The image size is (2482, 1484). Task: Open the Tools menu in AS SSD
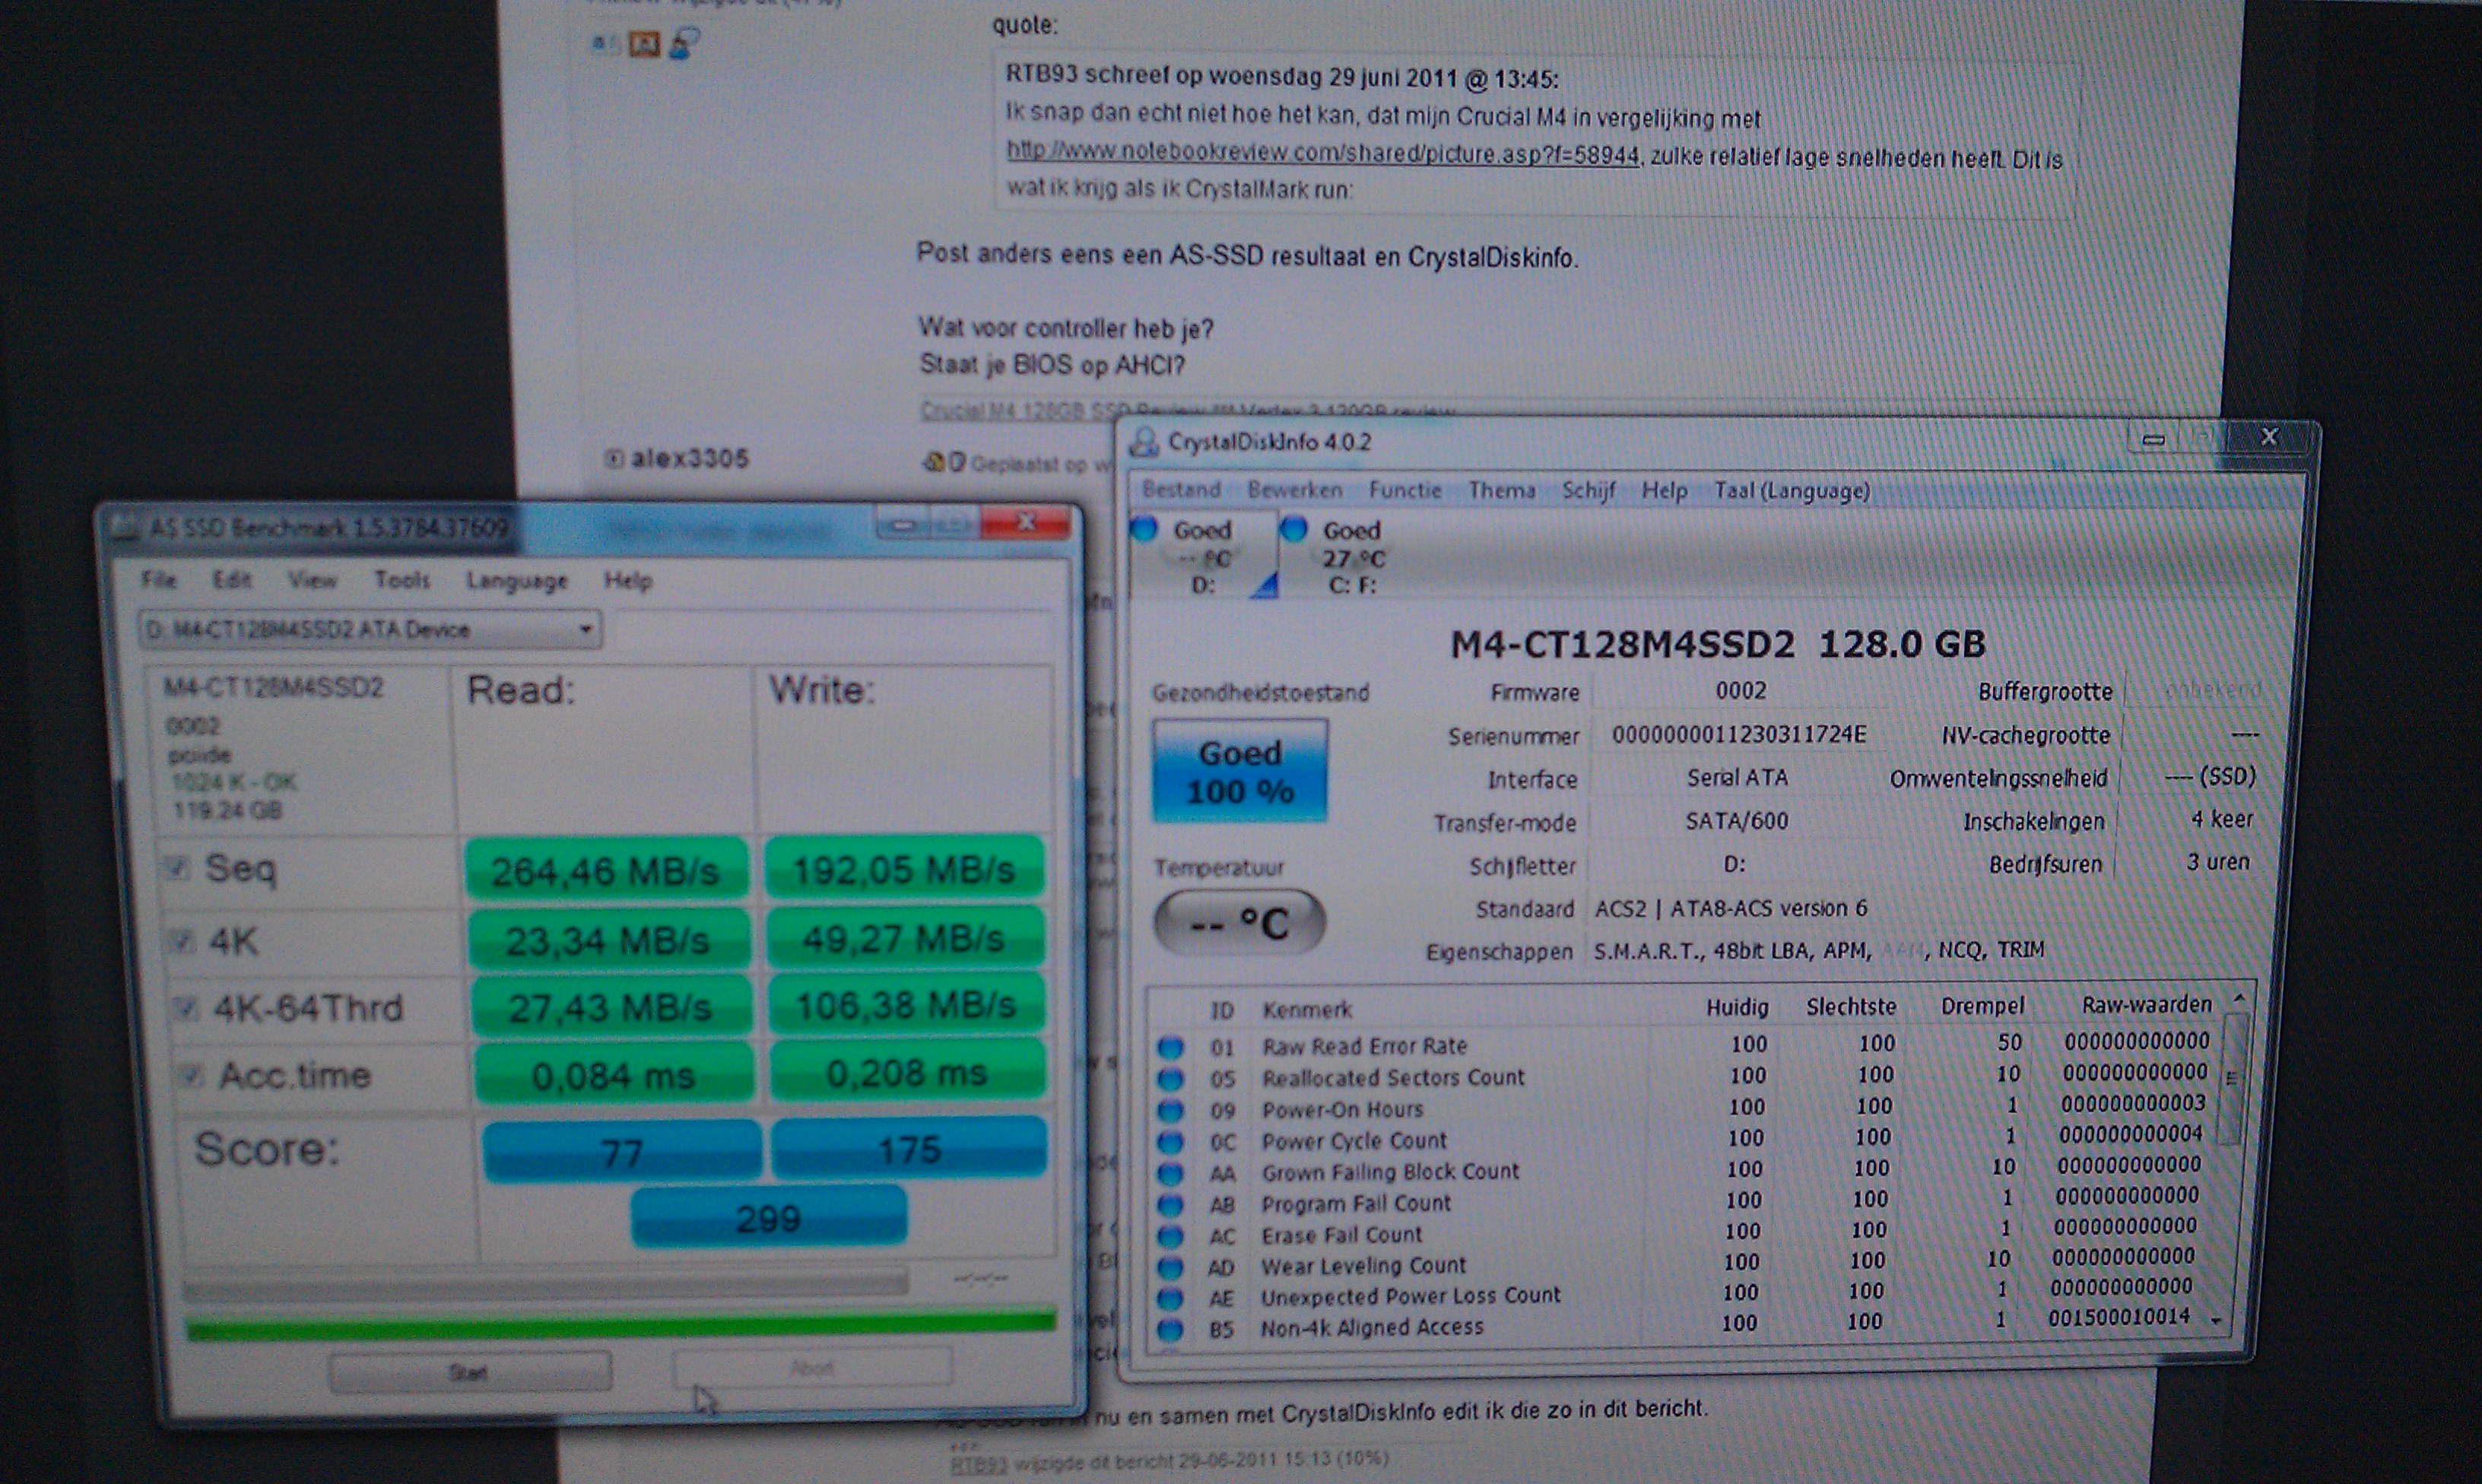point(402,580)
